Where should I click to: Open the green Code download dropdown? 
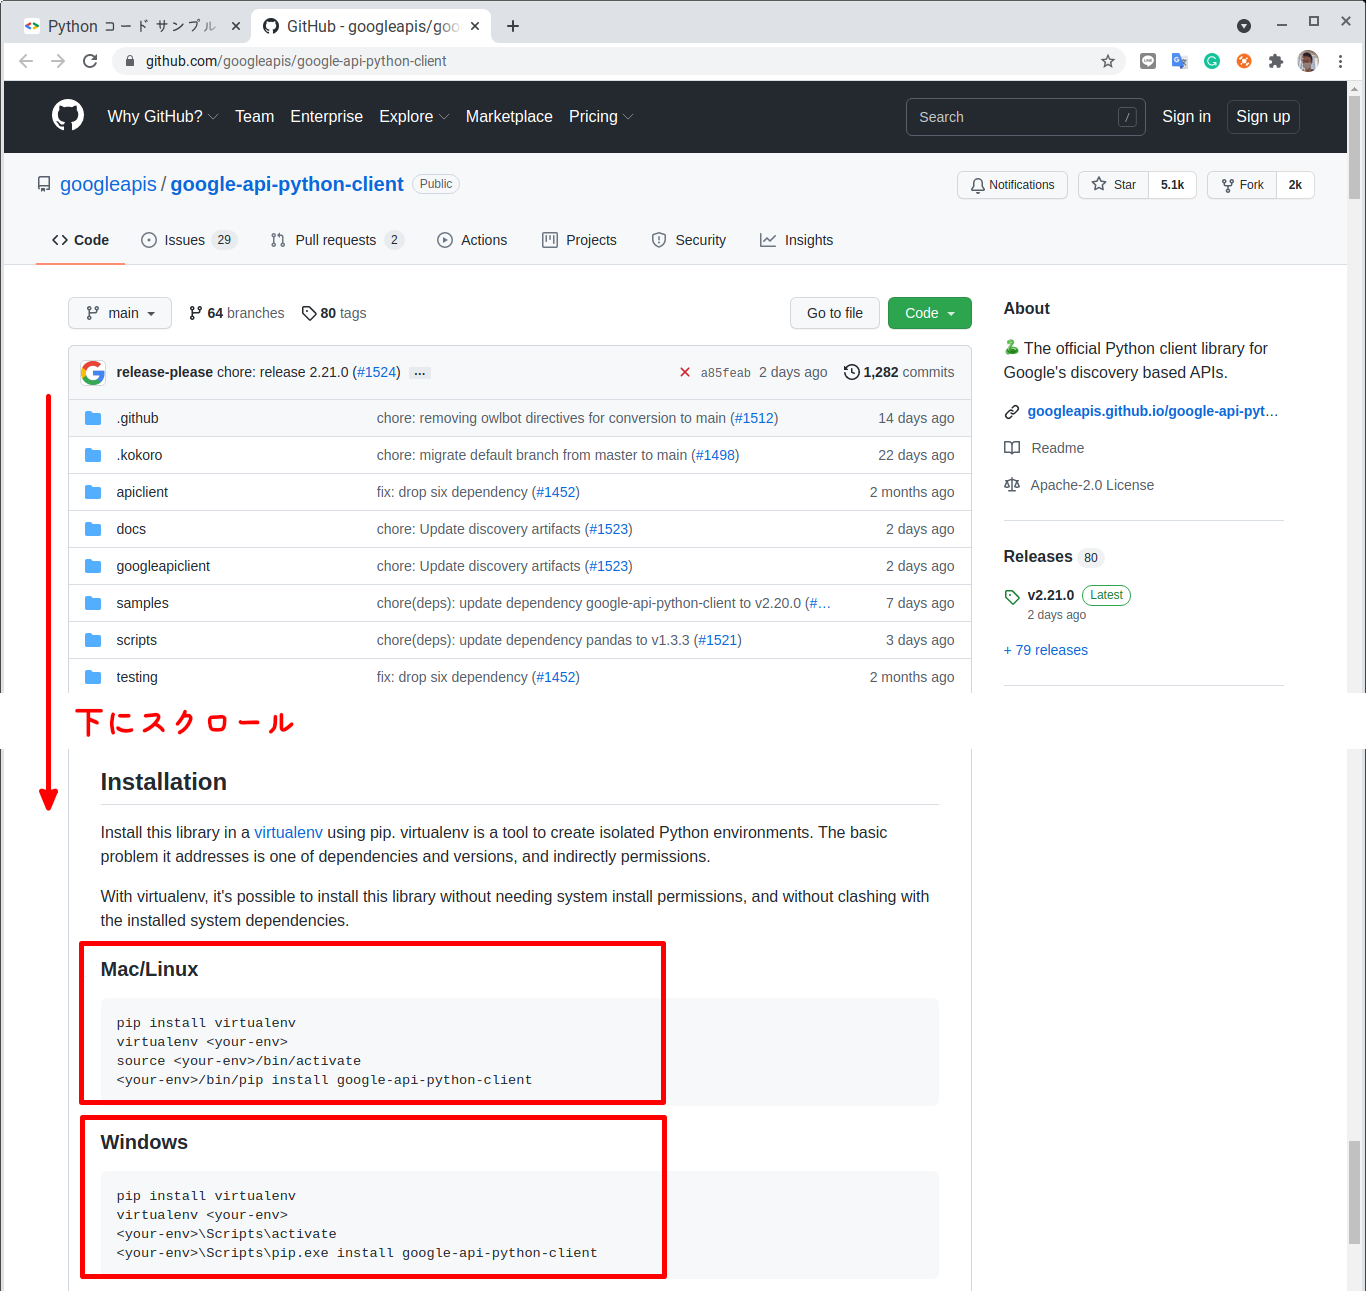928,313
